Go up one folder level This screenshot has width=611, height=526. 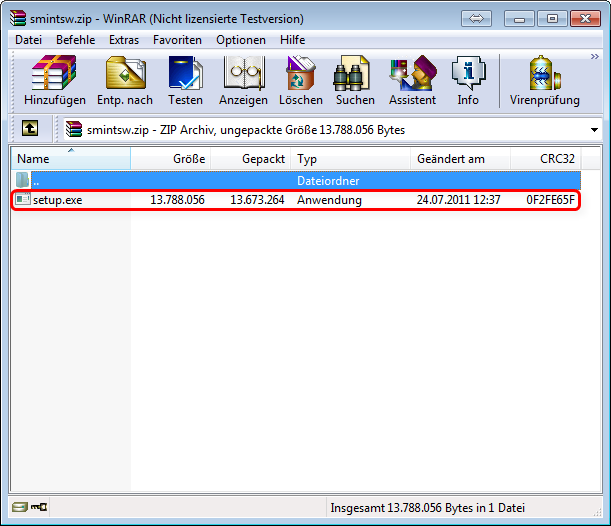click(30, 128)
